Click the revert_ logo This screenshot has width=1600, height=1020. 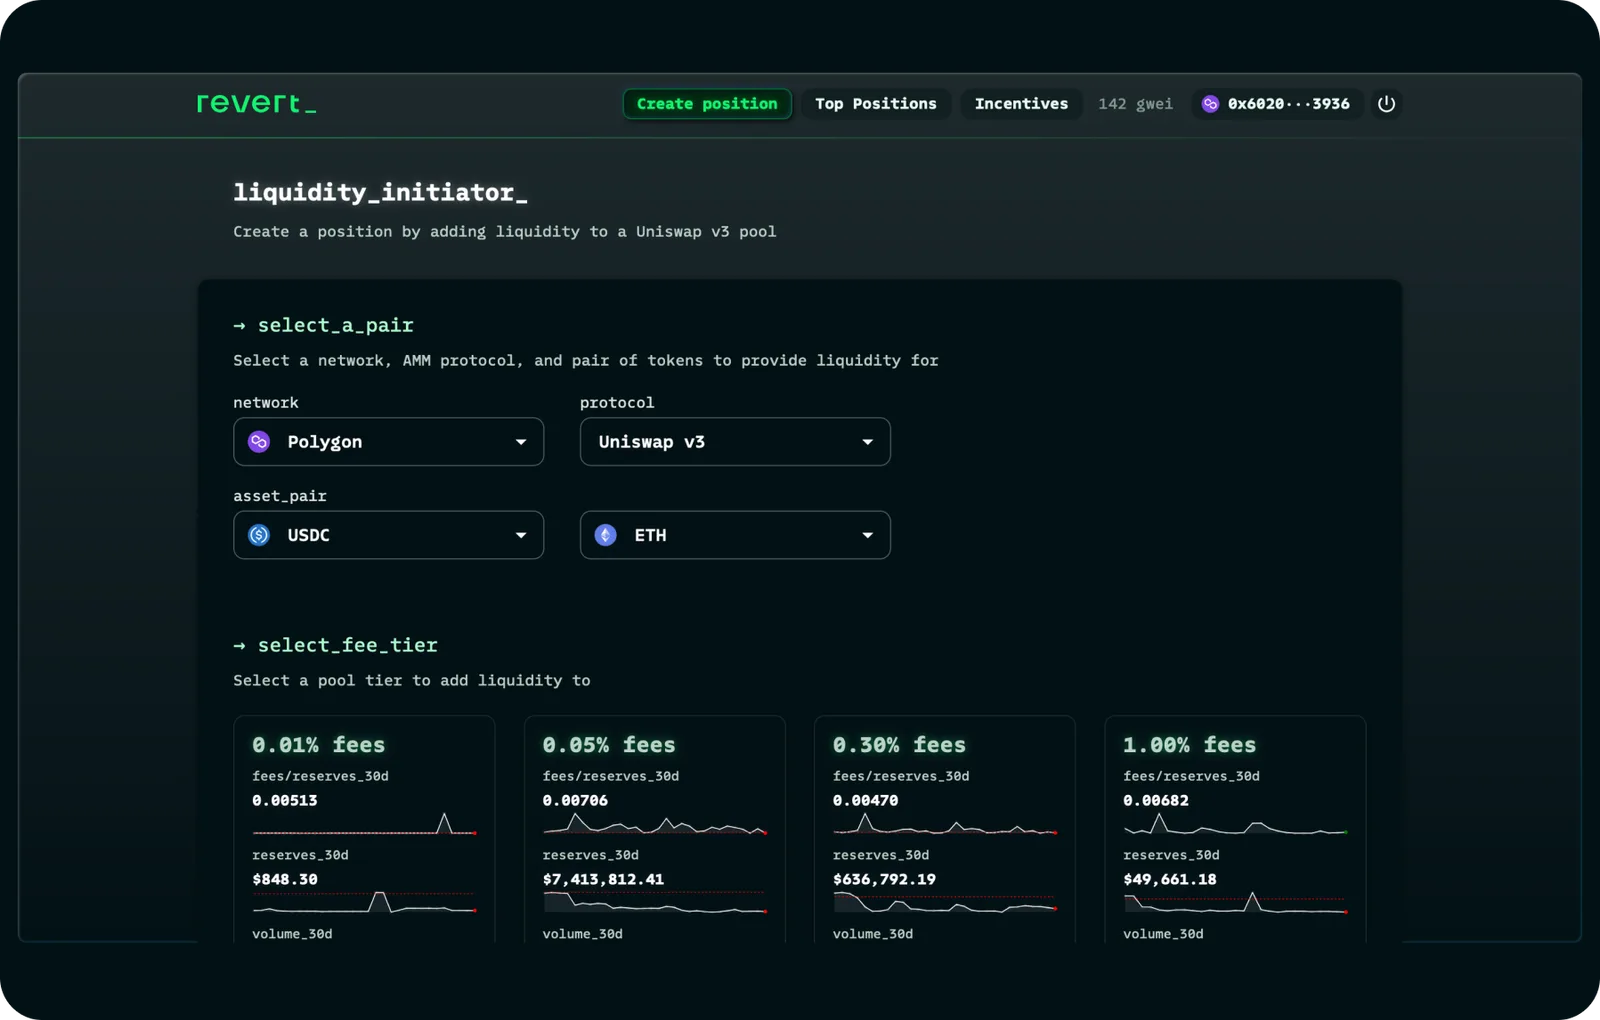pos(256,103)
